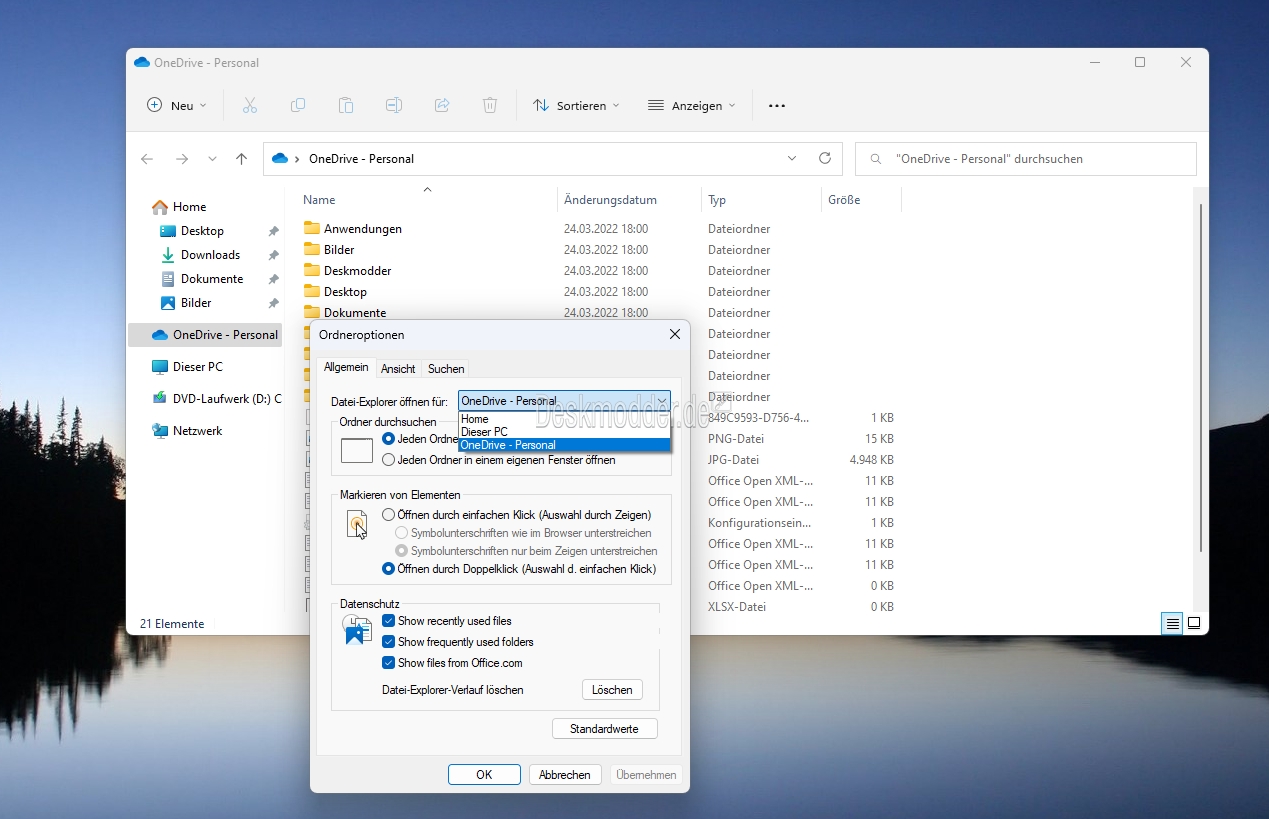The height and width of the screenshot is (819, 1269).
Task: Open the Sortieren dropdown
Action: pos(576,105)
